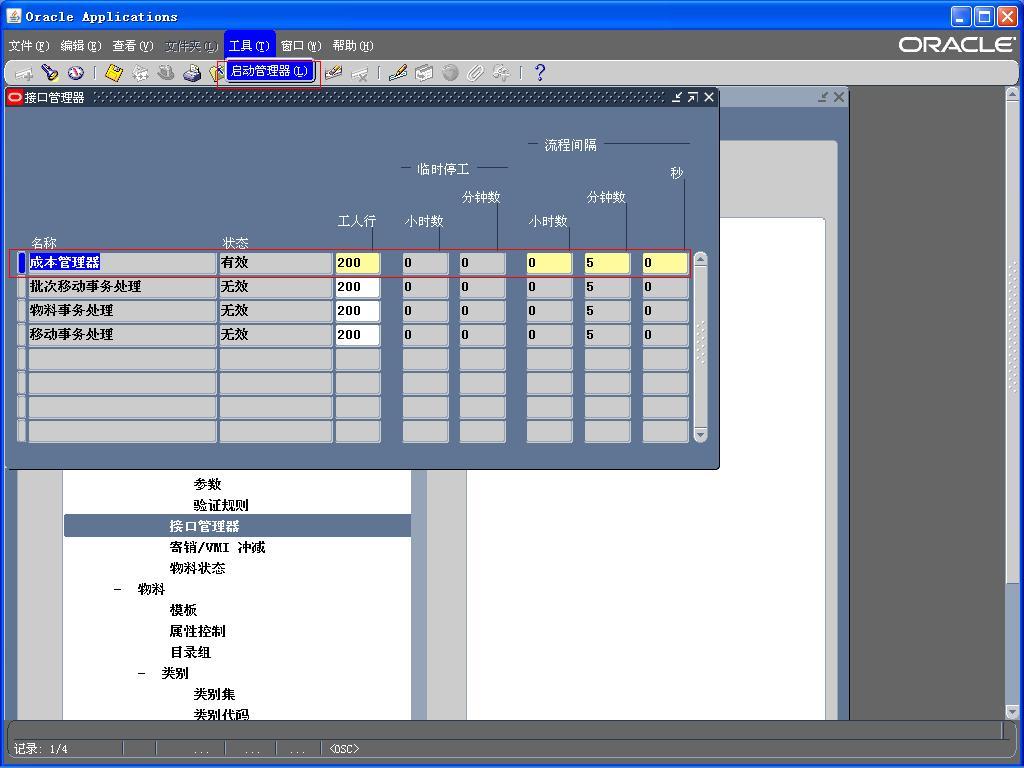Collapse the 物料 tree node
The height and width of the screenshot is (768, 1024).
118,589
